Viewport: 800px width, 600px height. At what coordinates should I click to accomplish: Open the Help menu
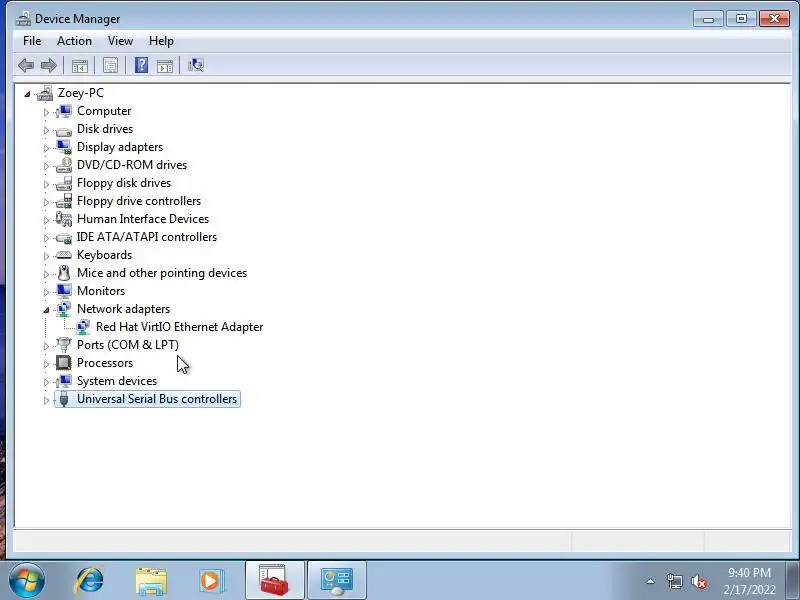click(x=161, y=41)
